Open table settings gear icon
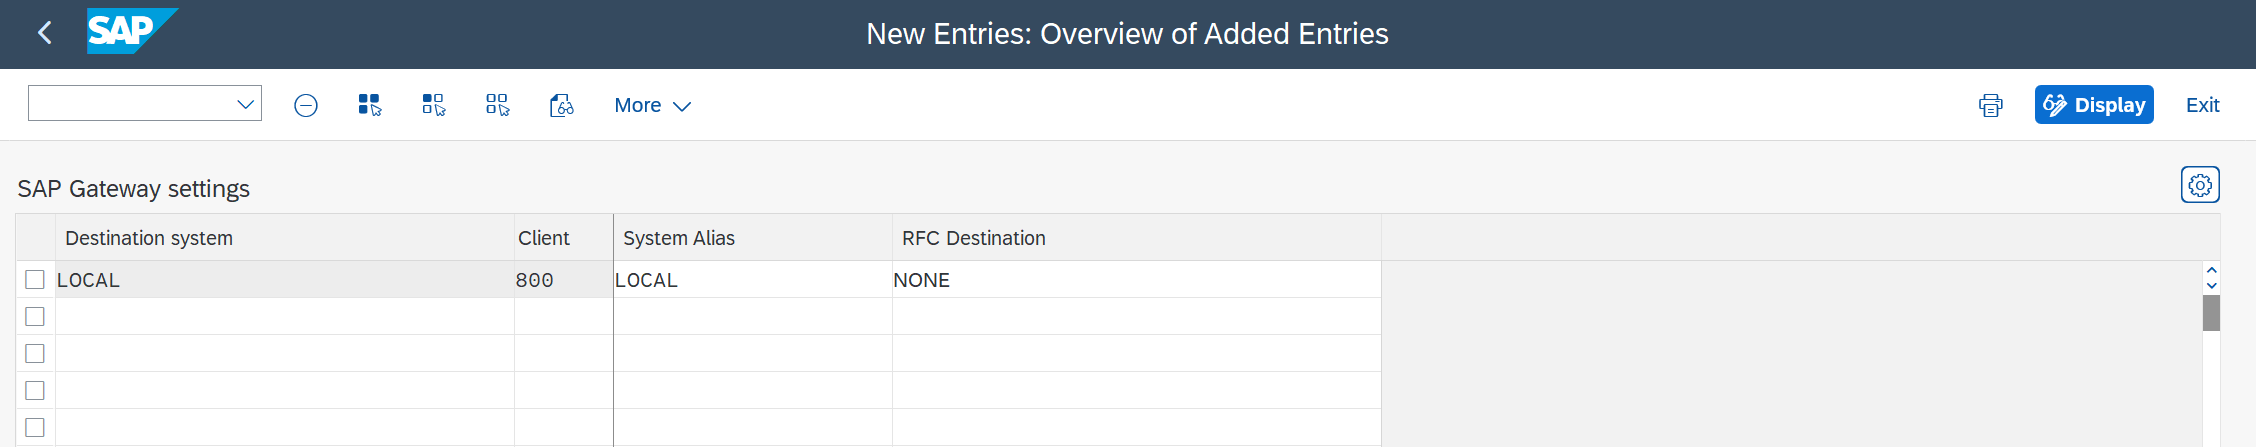This screenshot has width=2256, height=447. pyautogui.click(x=2200, y=185)
